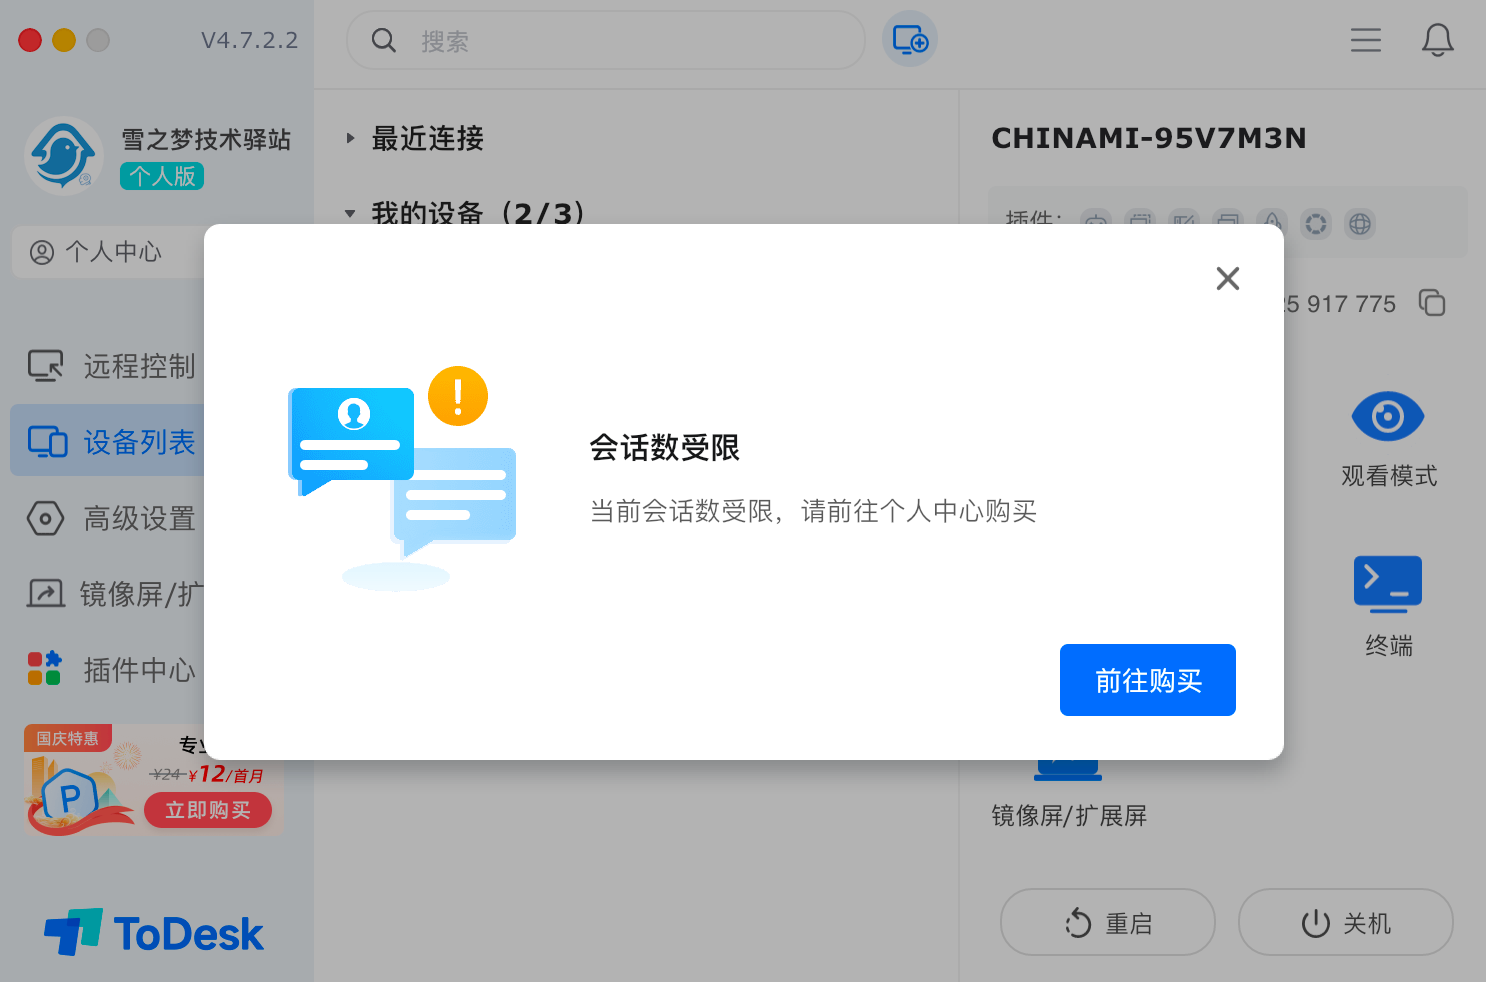
Task: Open 个人中心 in the sidebar
Action: (x=100, y=252)
